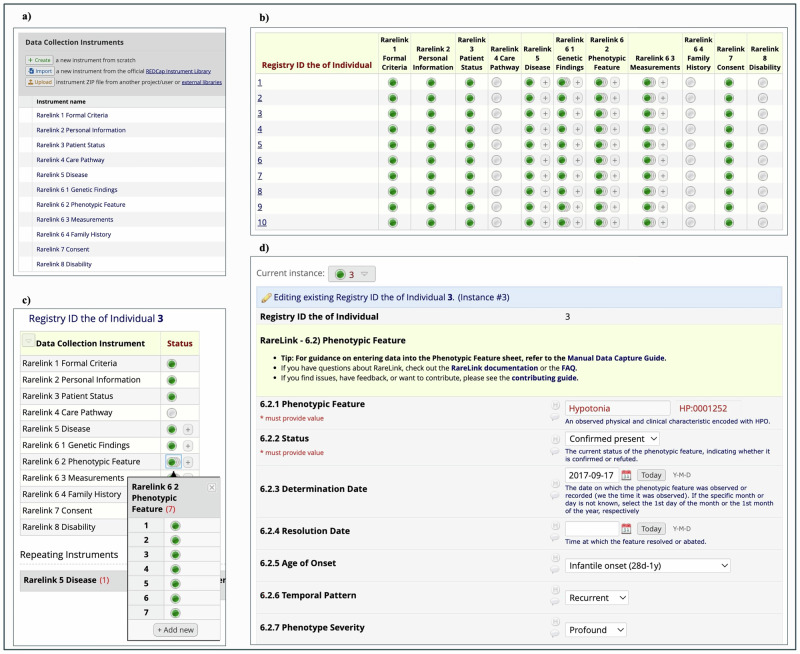Open record 1 from Registry ID column
Image resolution: width=800 pixels, height=654 pixels.
(260, 83)
